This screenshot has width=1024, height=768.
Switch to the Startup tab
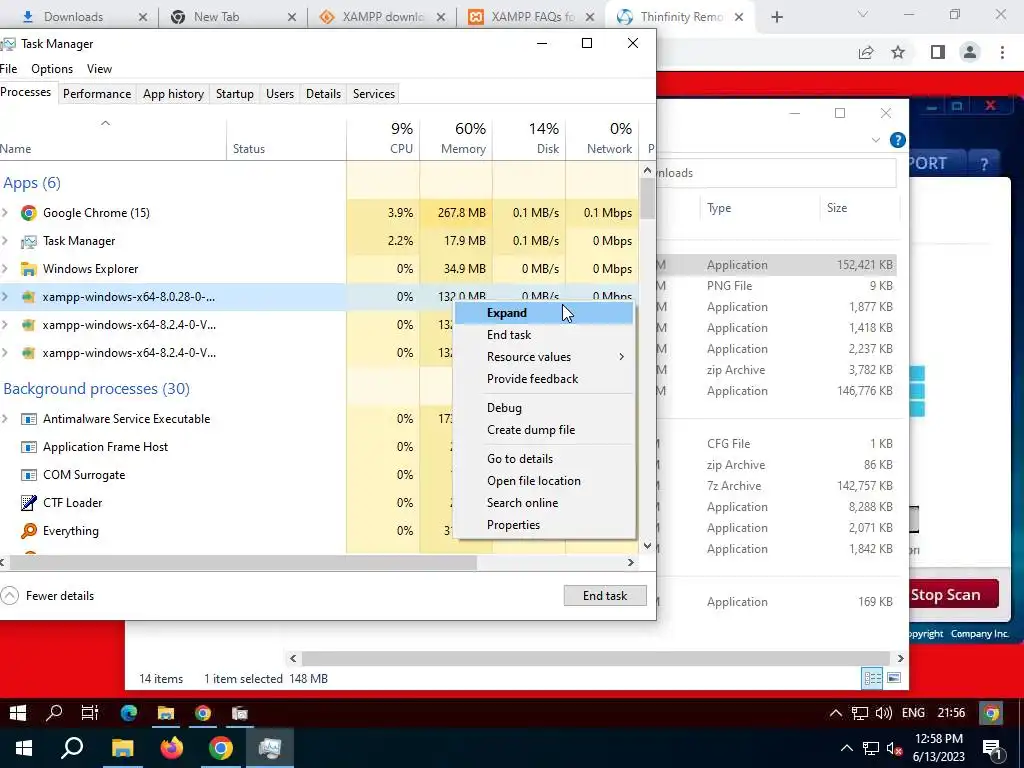(x=234, y=94)
